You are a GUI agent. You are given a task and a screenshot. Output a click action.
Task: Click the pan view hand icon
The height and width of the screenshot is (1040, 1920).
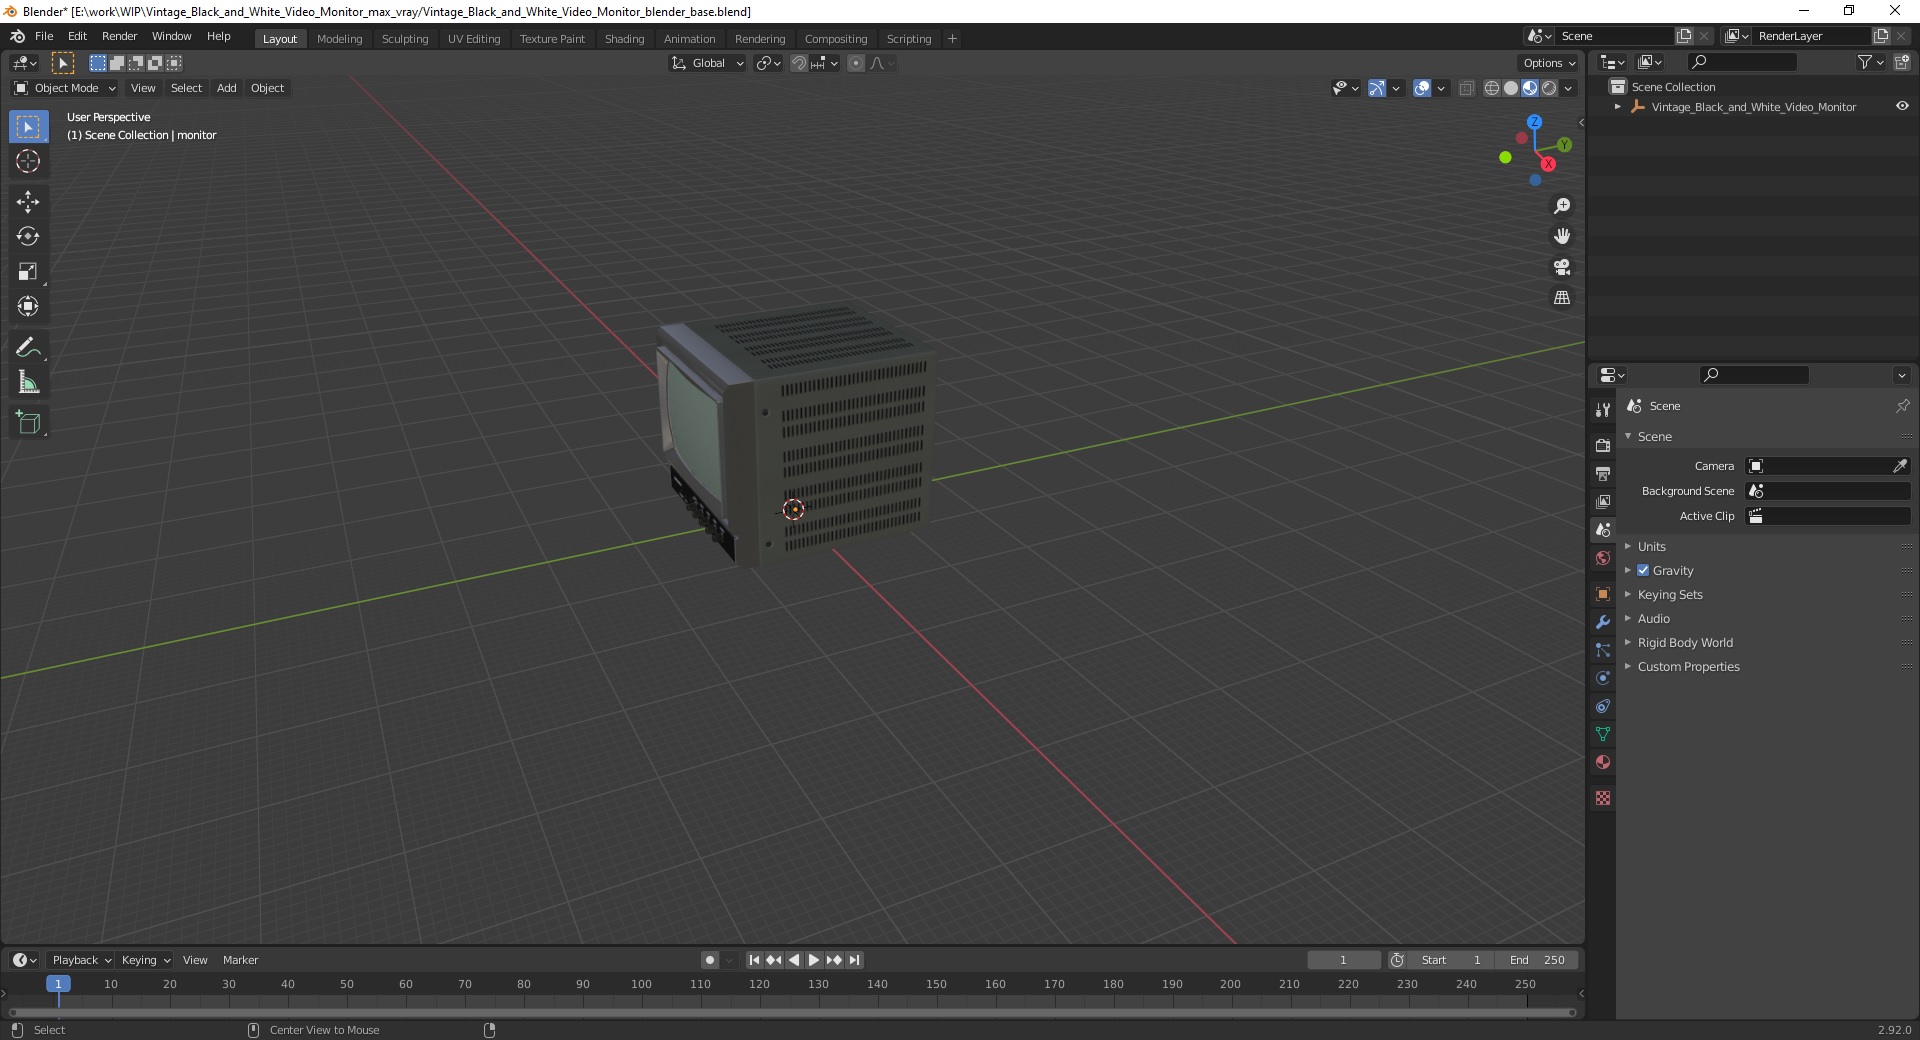1562,237
